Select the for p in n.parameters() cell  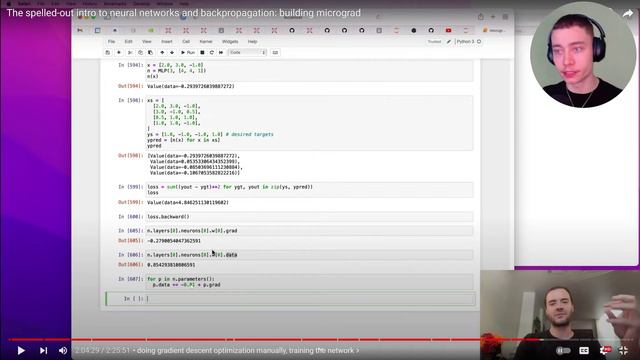pyautogui.click(x=309, y=282)
